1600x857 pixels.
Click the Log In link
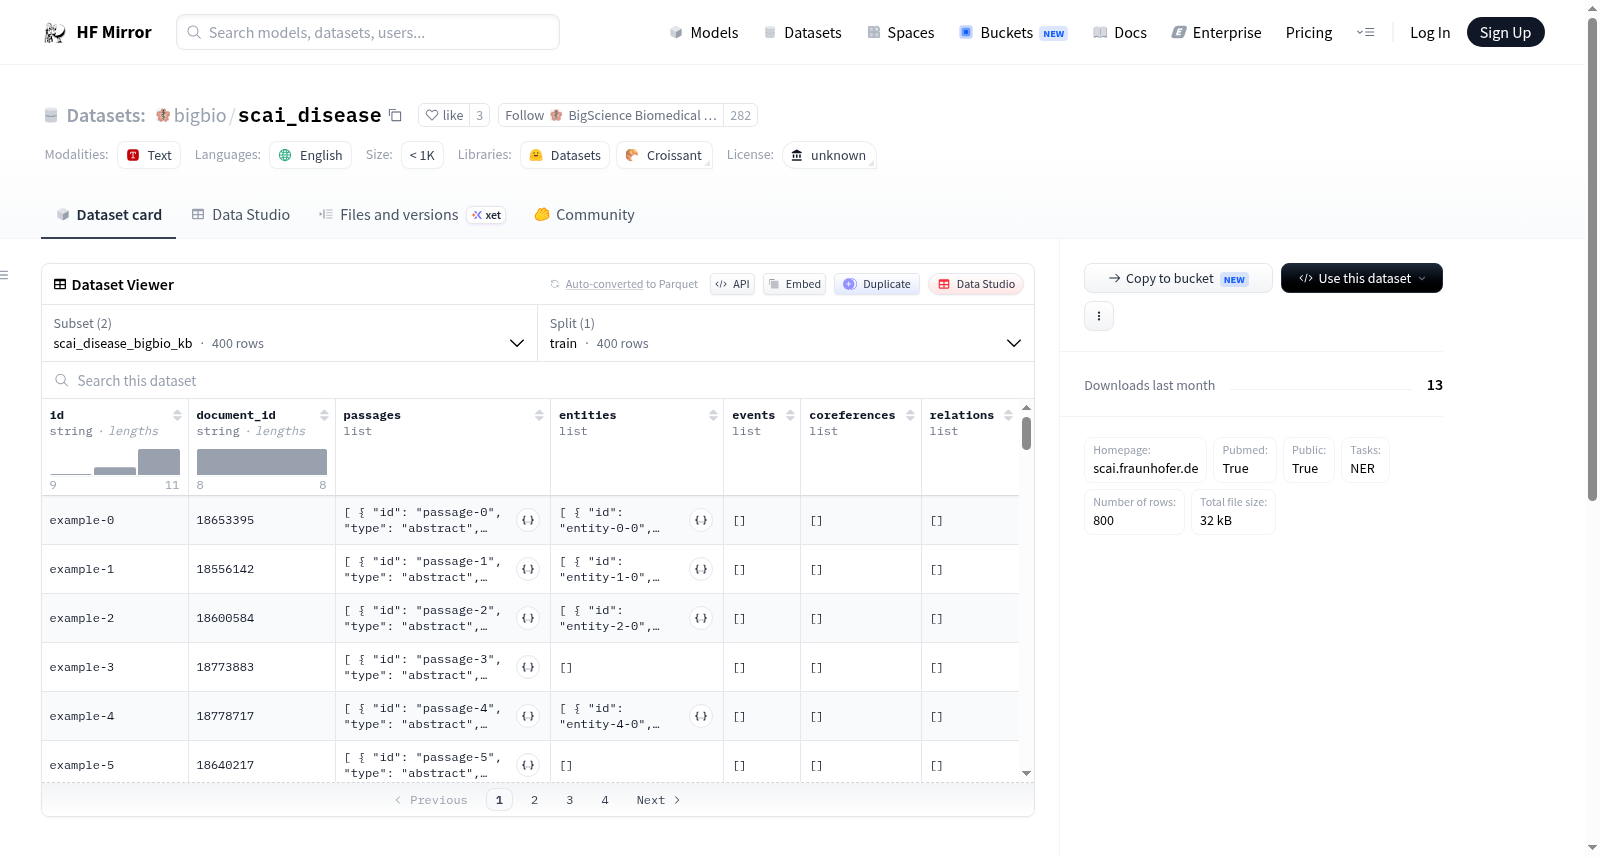coord(1430,33)
